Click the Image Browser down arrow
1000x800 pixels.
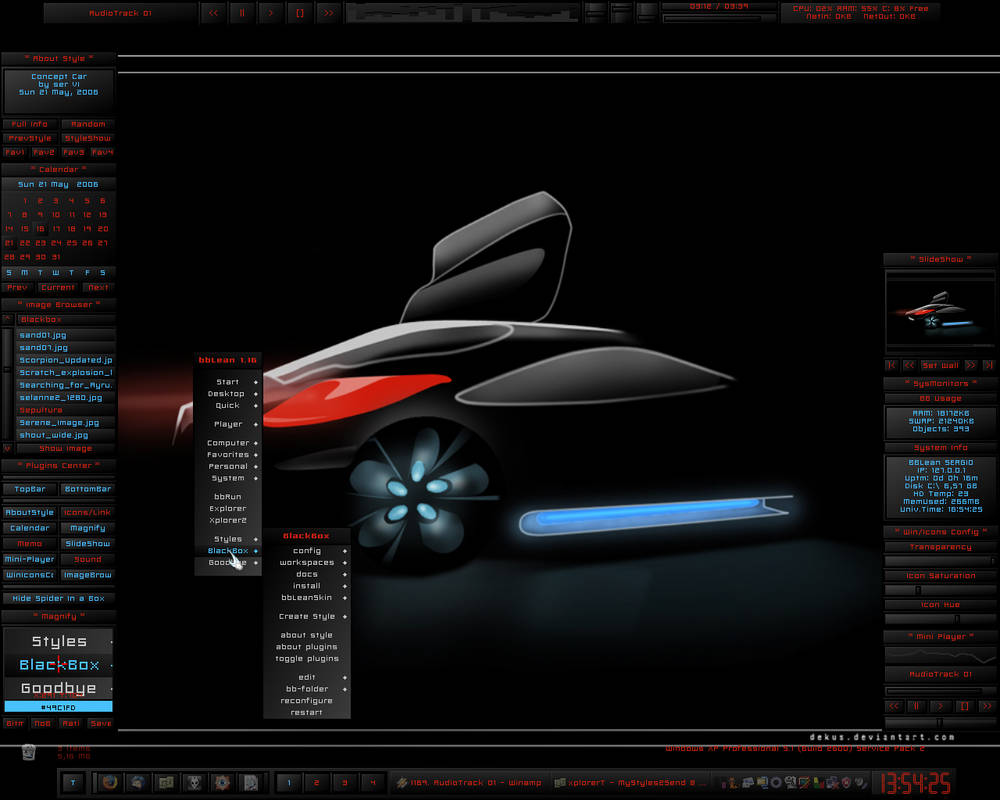(x=7, y=448)
